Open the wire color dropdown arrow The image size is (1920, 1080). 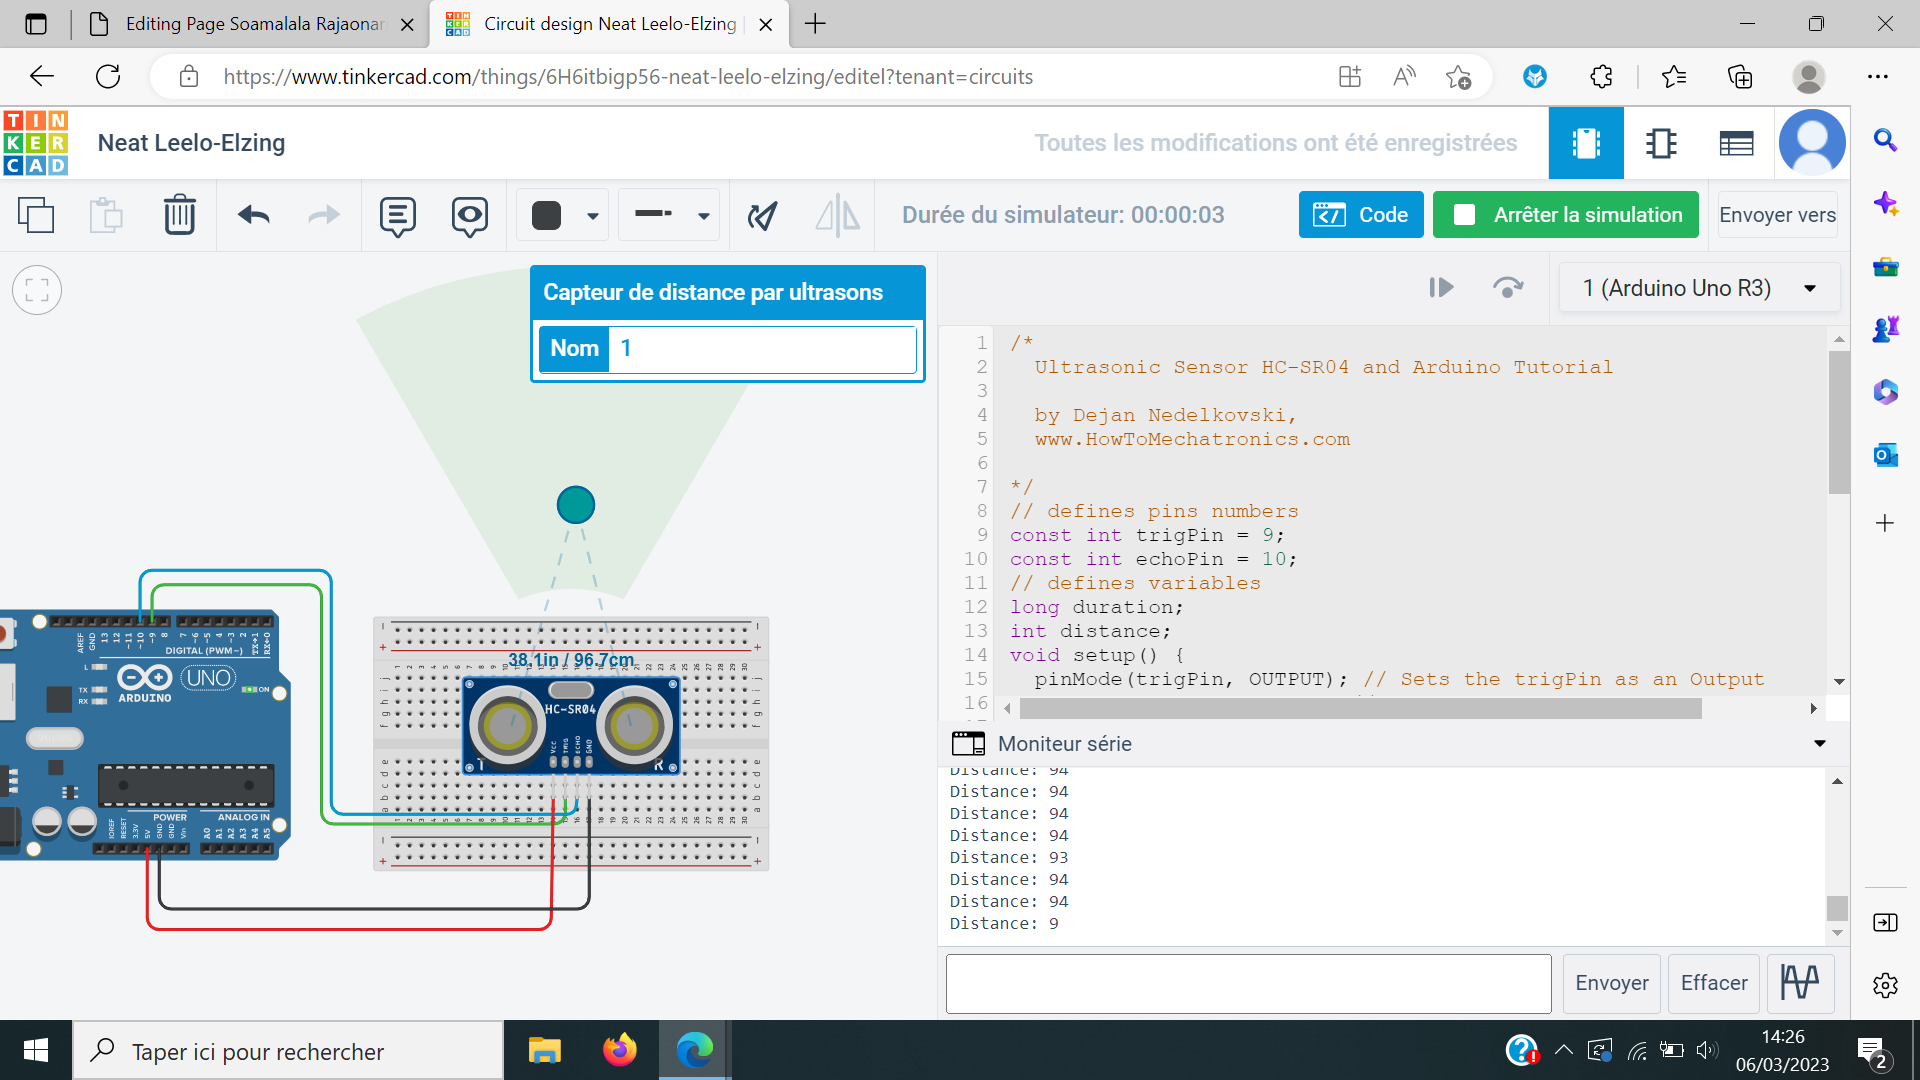coord(593,216)
